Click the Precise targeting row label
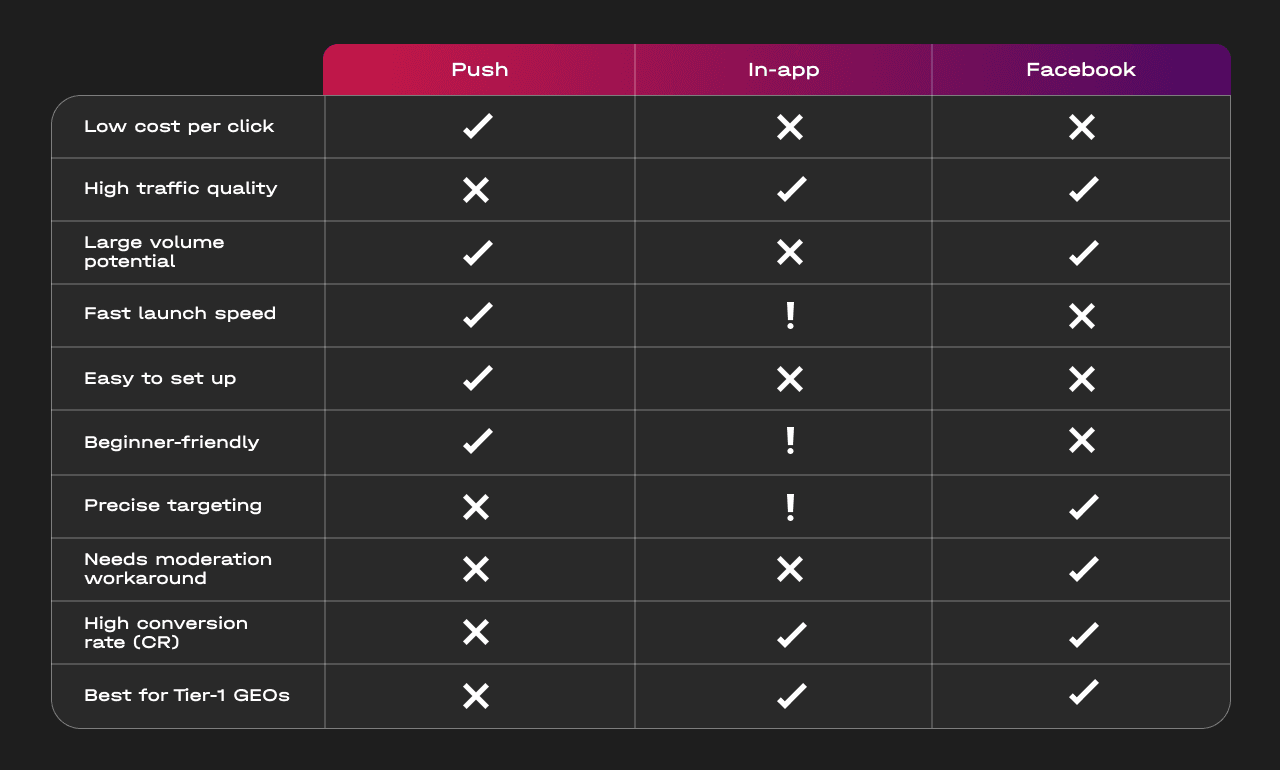Viewport: 1280px width, 770px height. pyautogui.click(x=173, y=506)
